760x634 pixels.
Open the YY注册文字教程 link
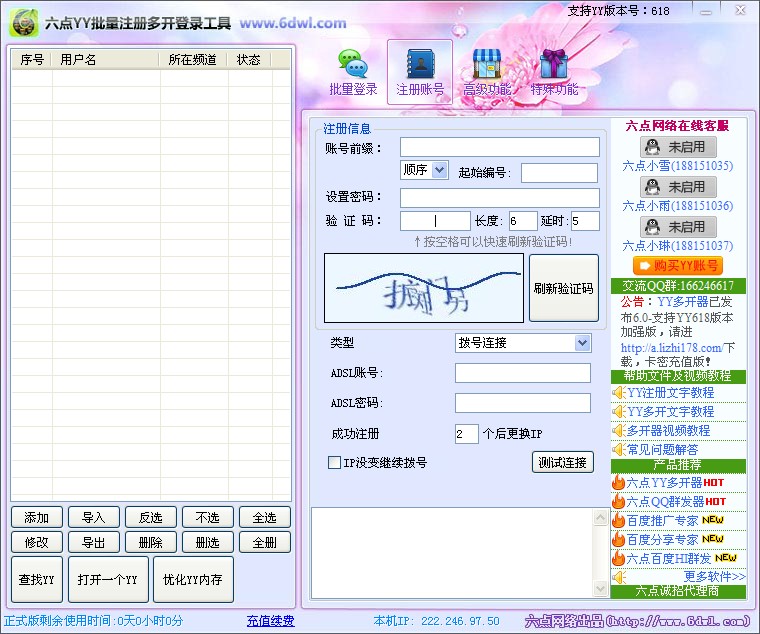671,392
